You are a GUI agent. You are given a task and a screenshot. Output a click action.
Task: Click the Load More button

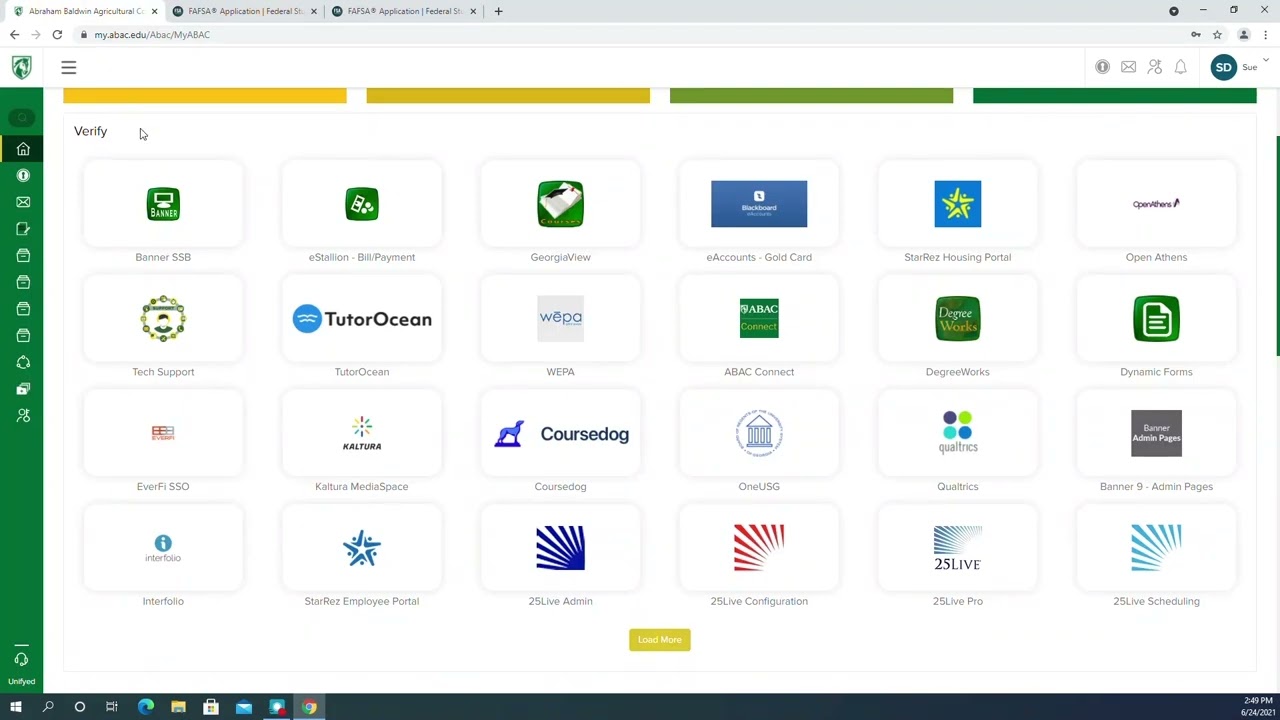[x=660, y=640]
